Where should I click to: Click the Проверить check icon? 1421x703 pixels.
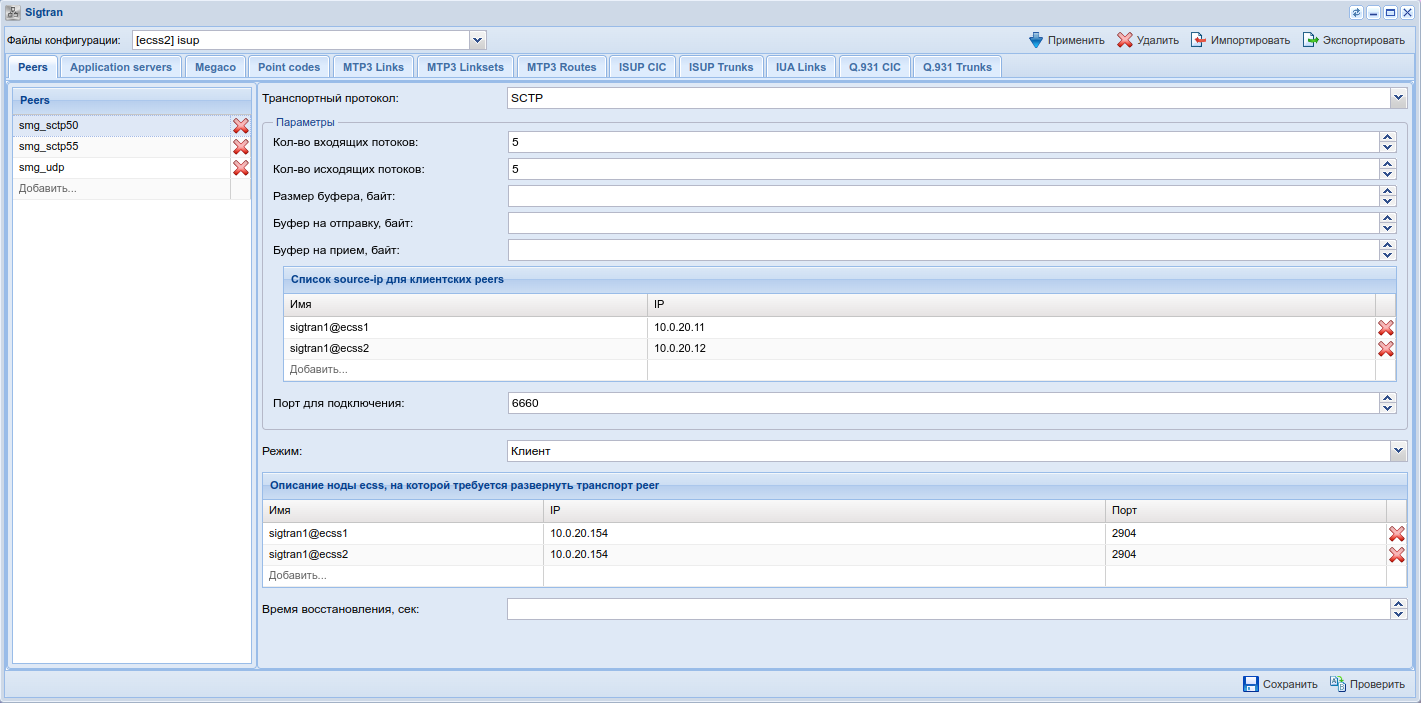click(1338, 684)
